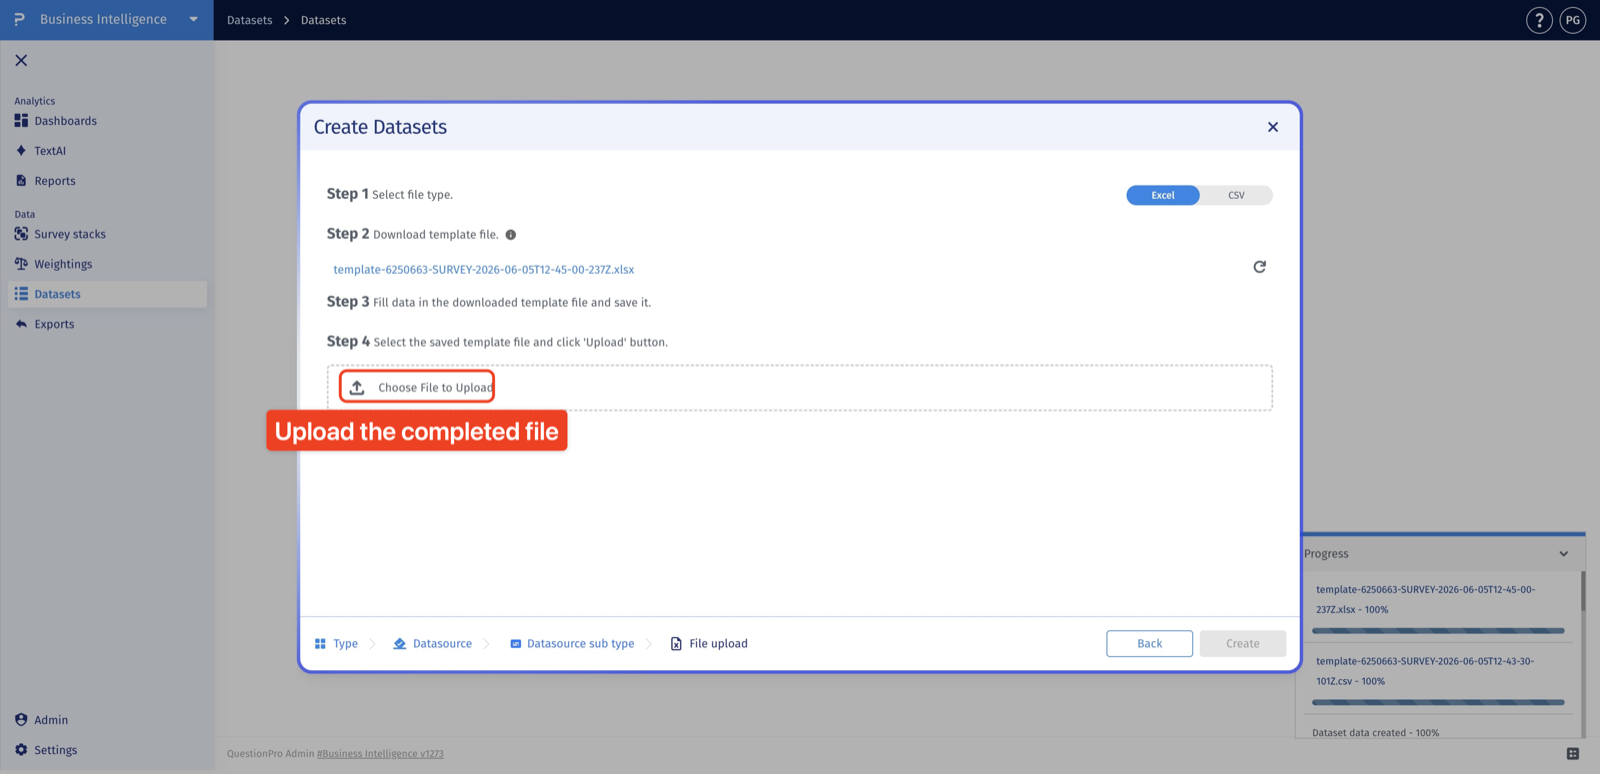This screenshot has width=1600, height=774.
Task: Click the 'Step 1 Select file type' text
Action: tap(390, 194)
